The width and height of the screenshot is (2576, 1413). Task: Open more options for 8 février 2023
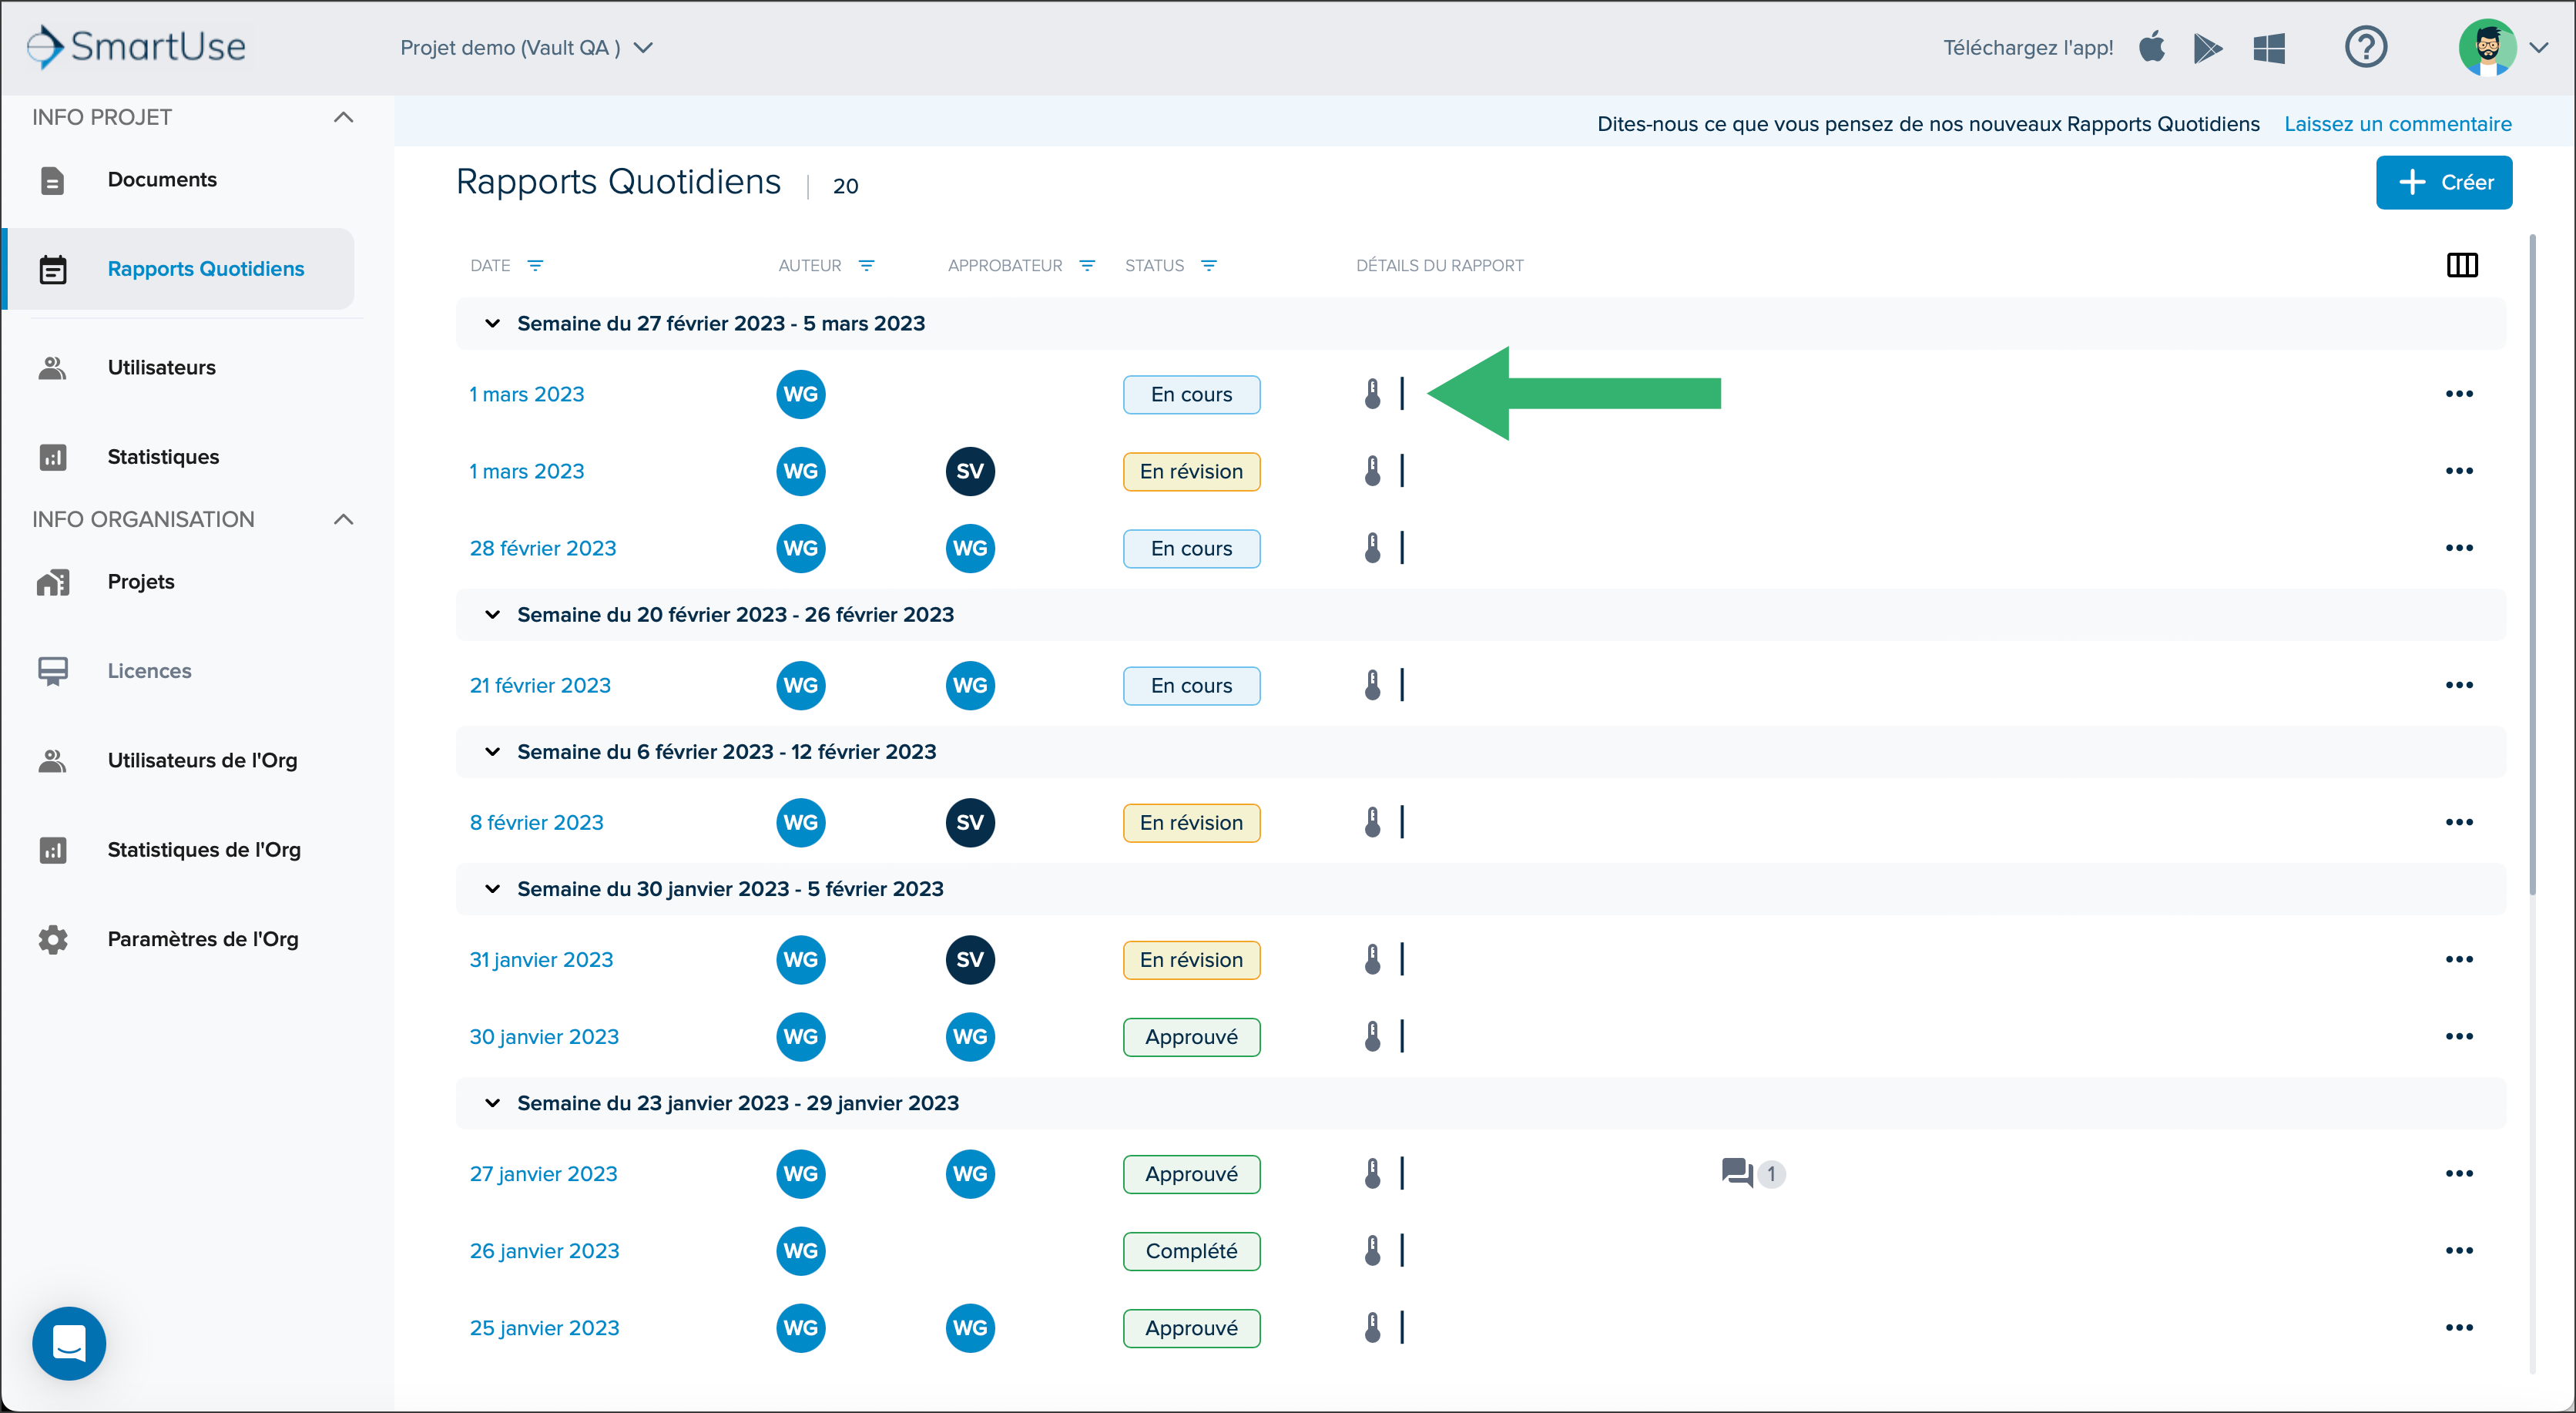point(2458,823)
